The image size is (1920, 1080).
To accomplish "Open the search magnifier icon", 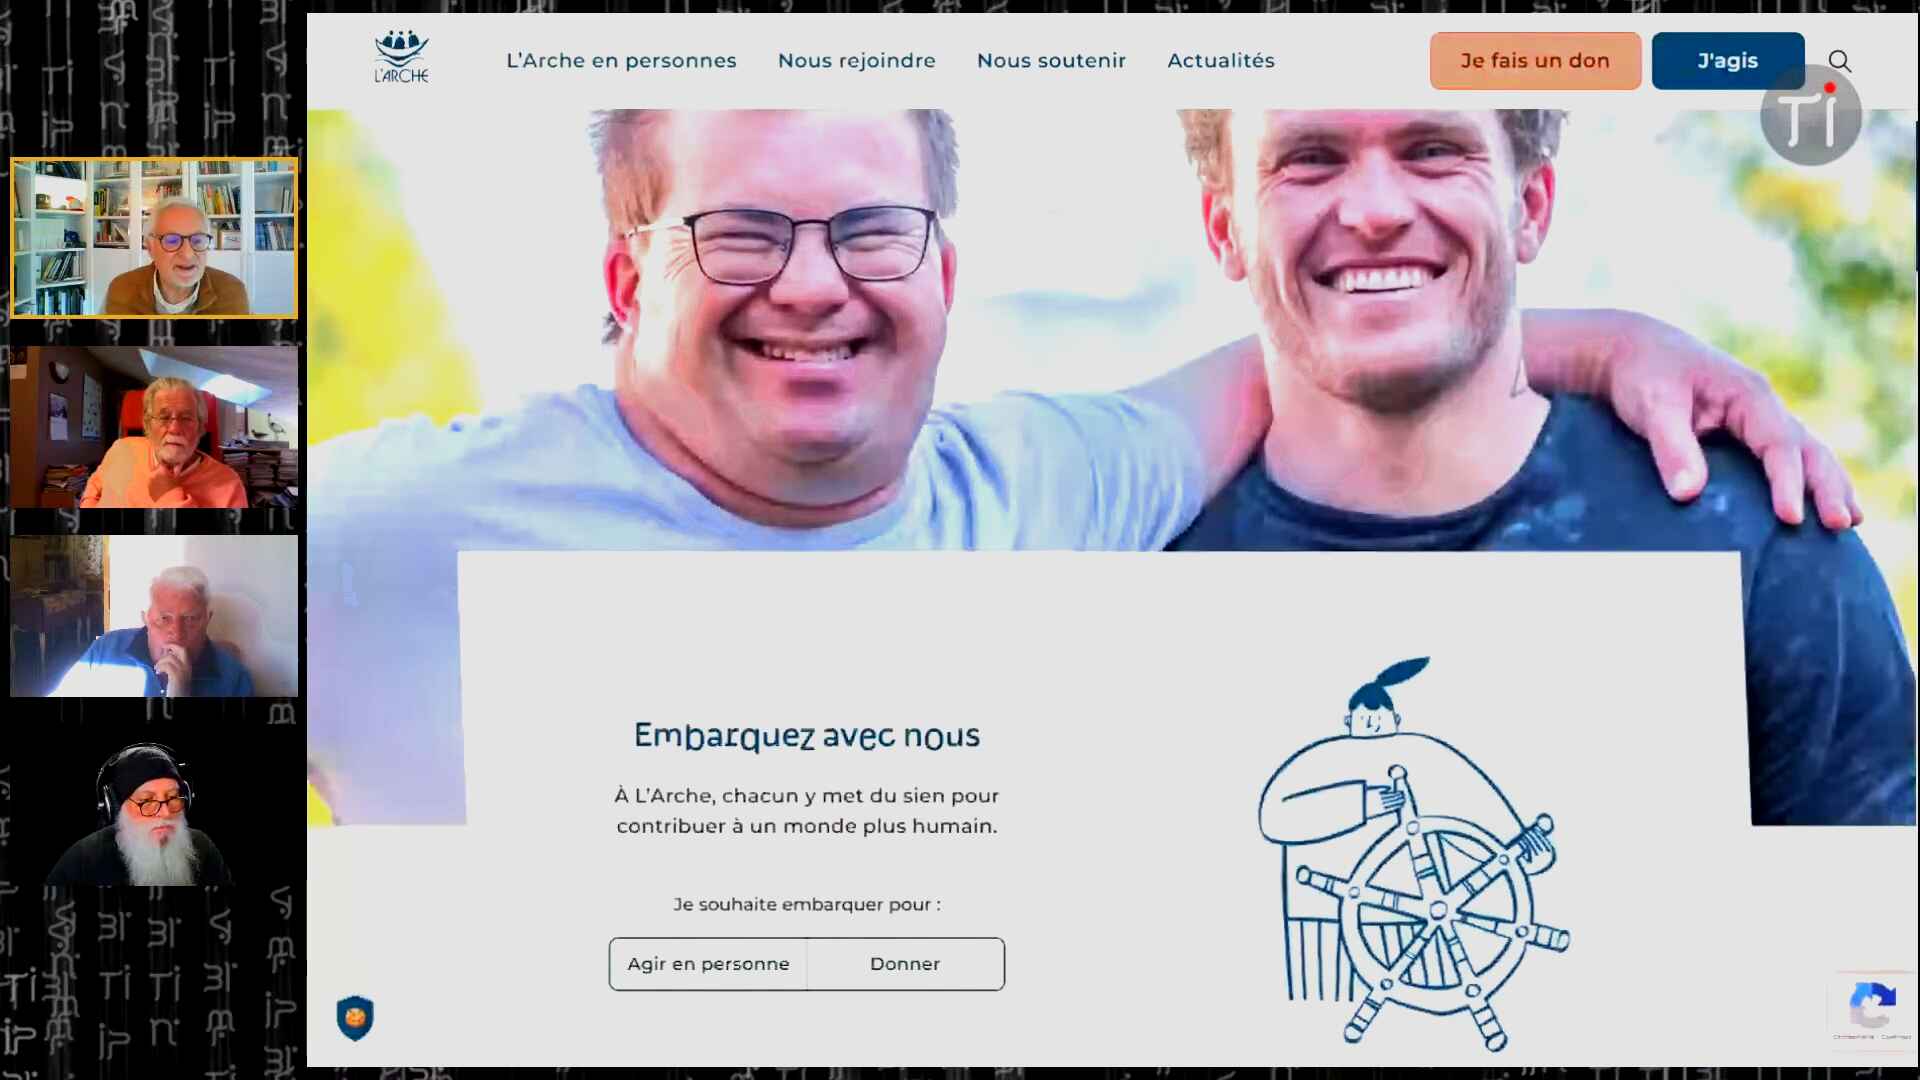I will pyautogui.click(x=1839, y=61).
